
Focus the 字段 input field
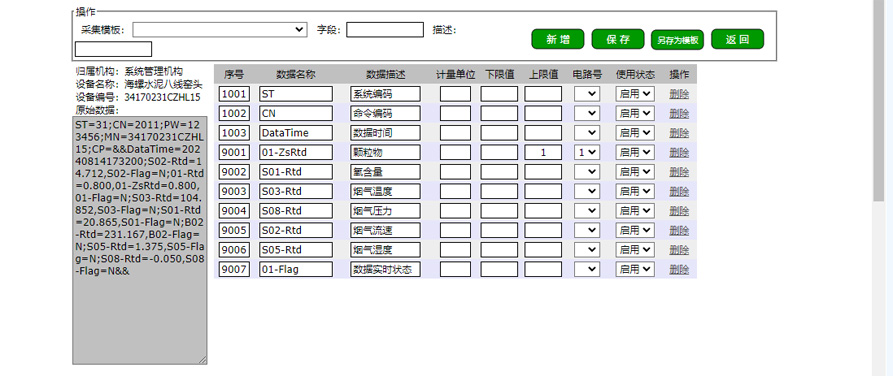point(385,30)
